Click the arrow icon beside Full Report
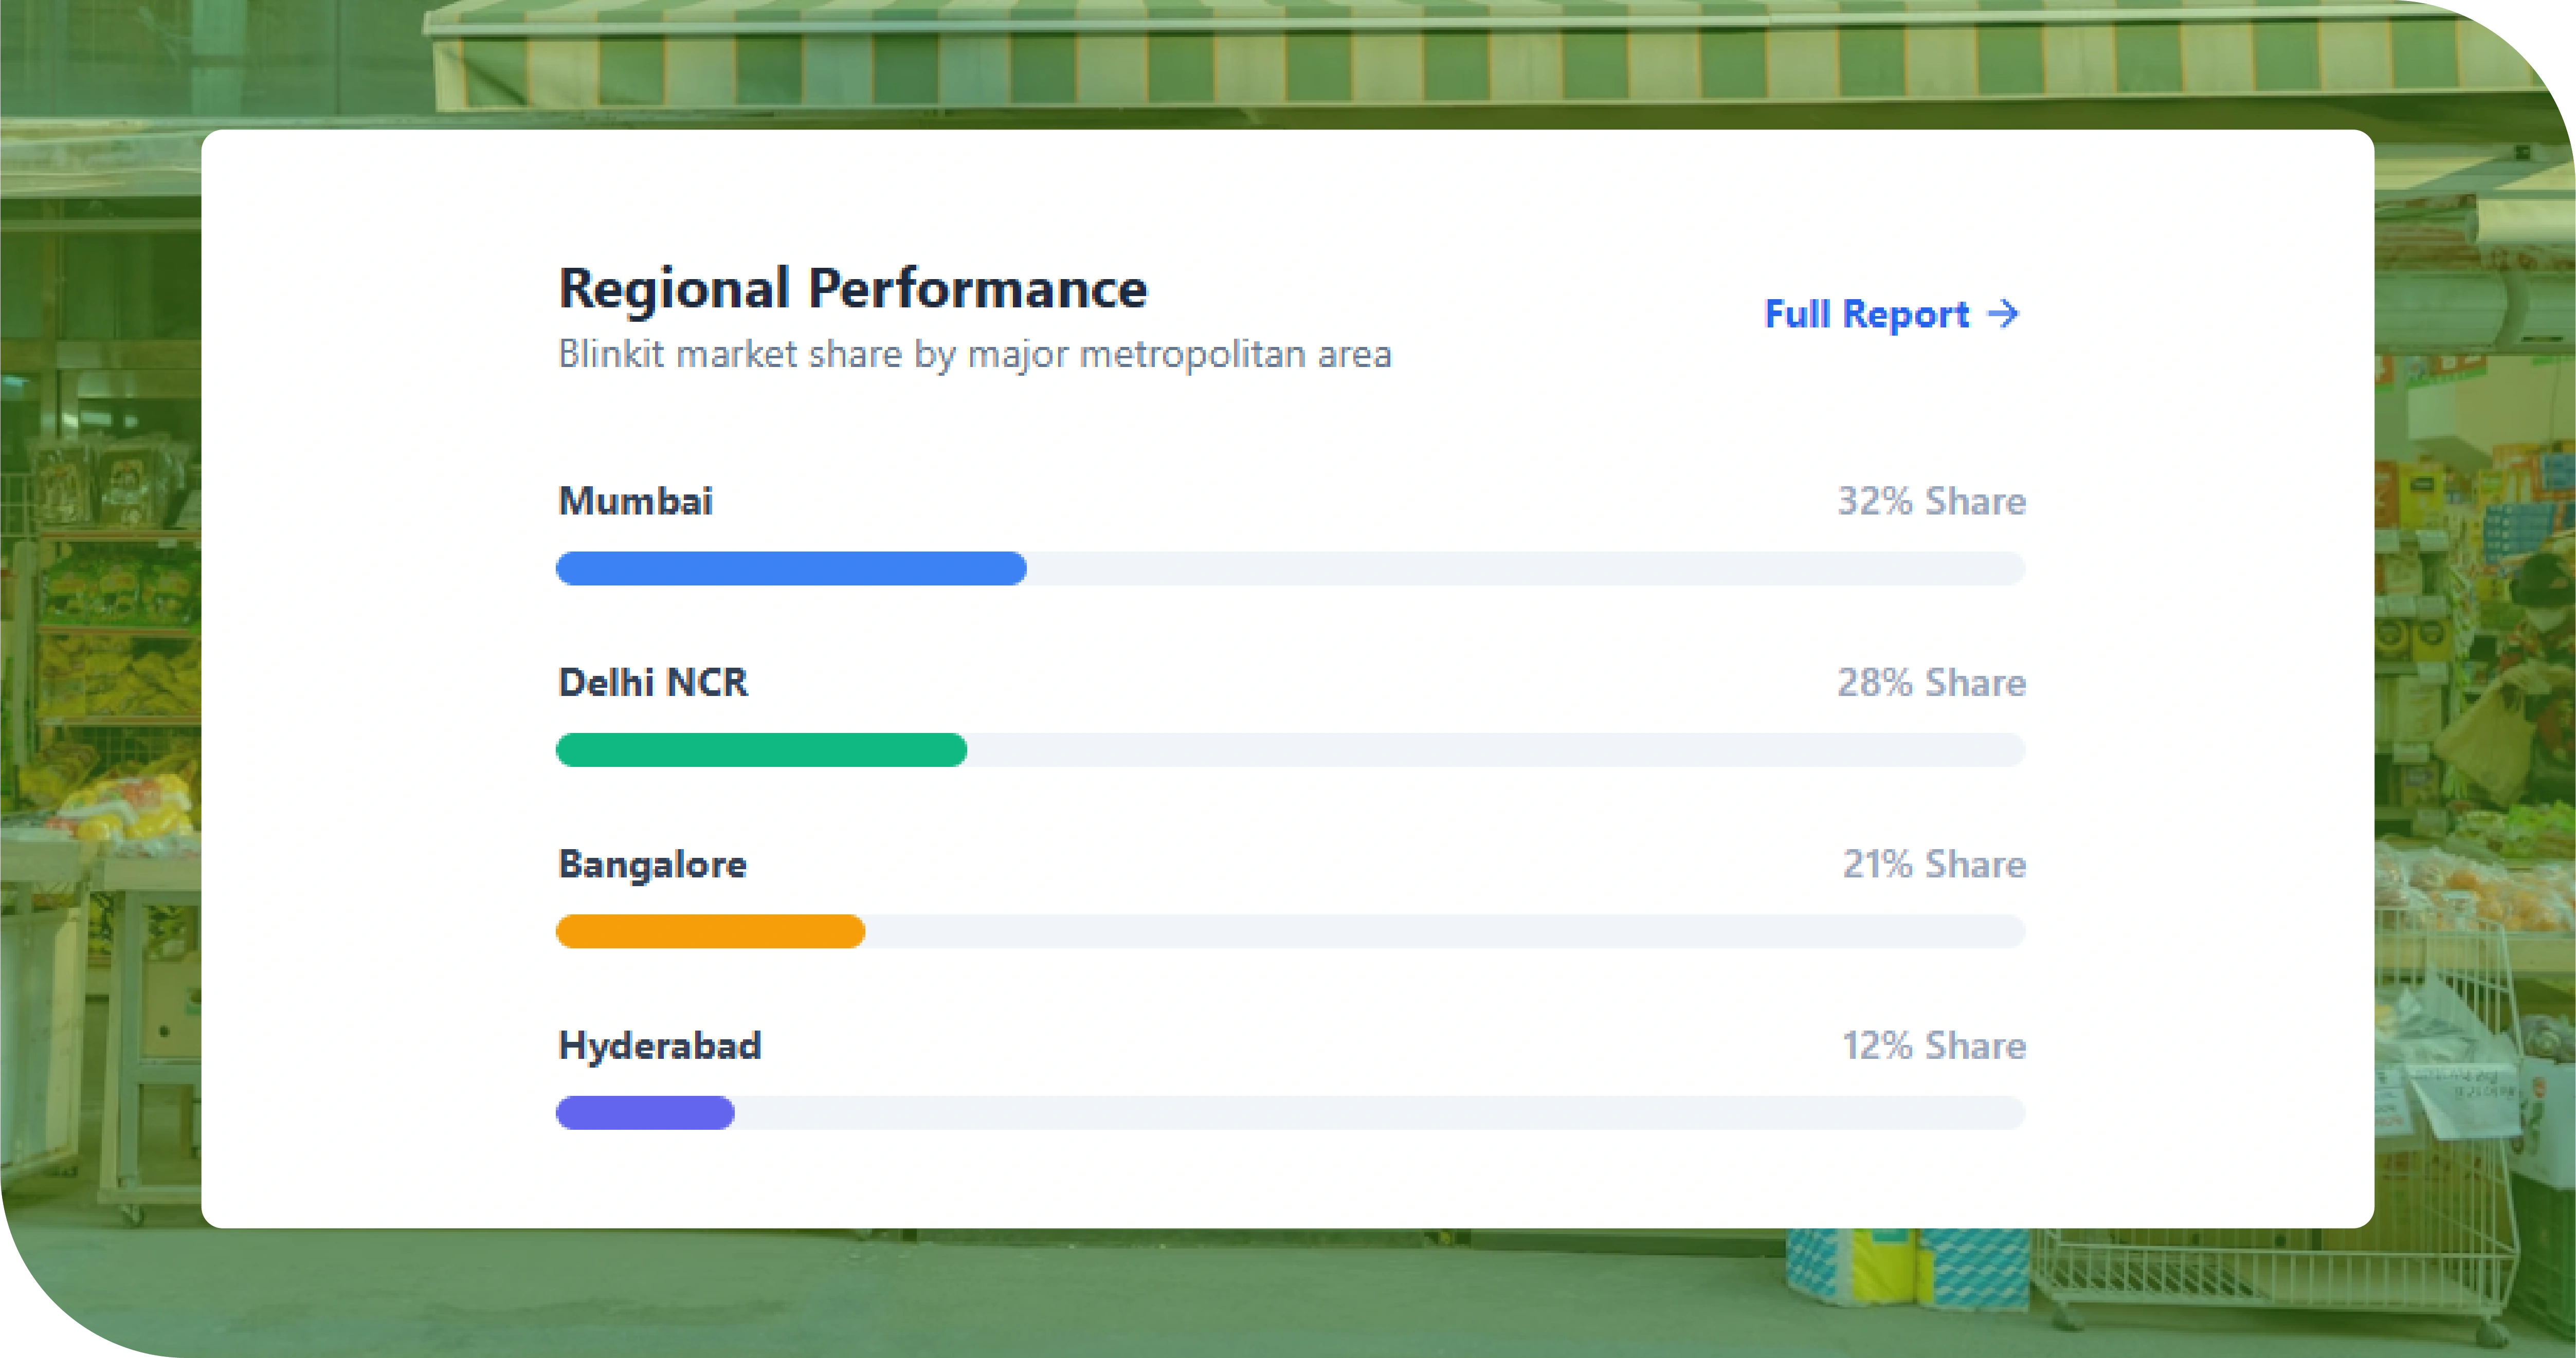This screenshot has height=1358, width=2576. (2004, 314)
